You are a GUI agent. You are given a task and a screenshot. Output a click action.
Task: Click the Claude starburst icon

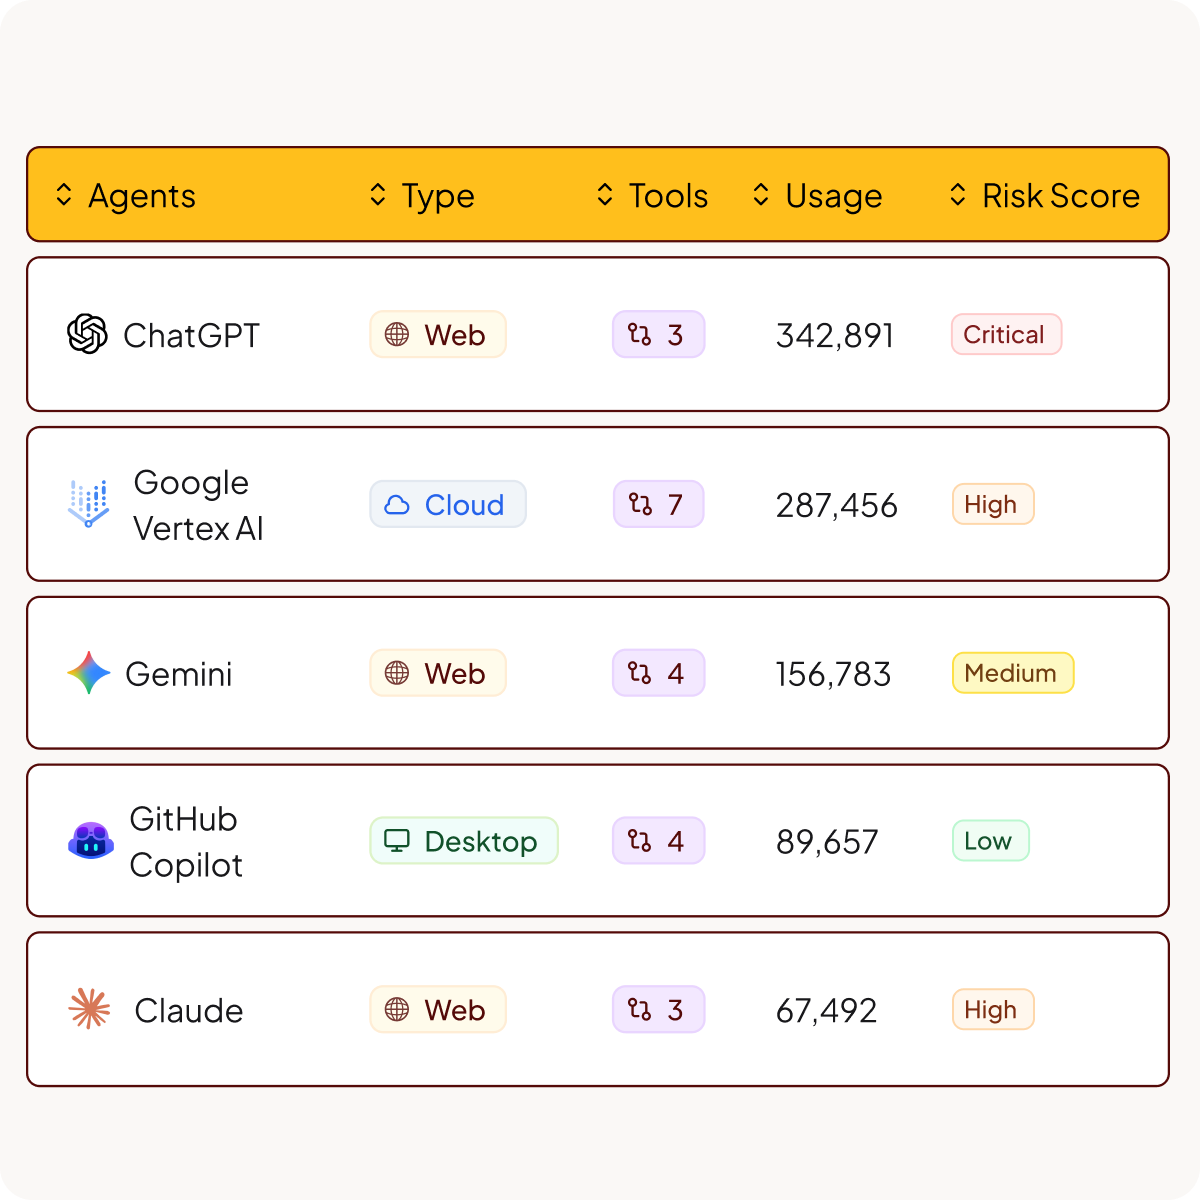pyautogui.click(x=89, y=1009)
